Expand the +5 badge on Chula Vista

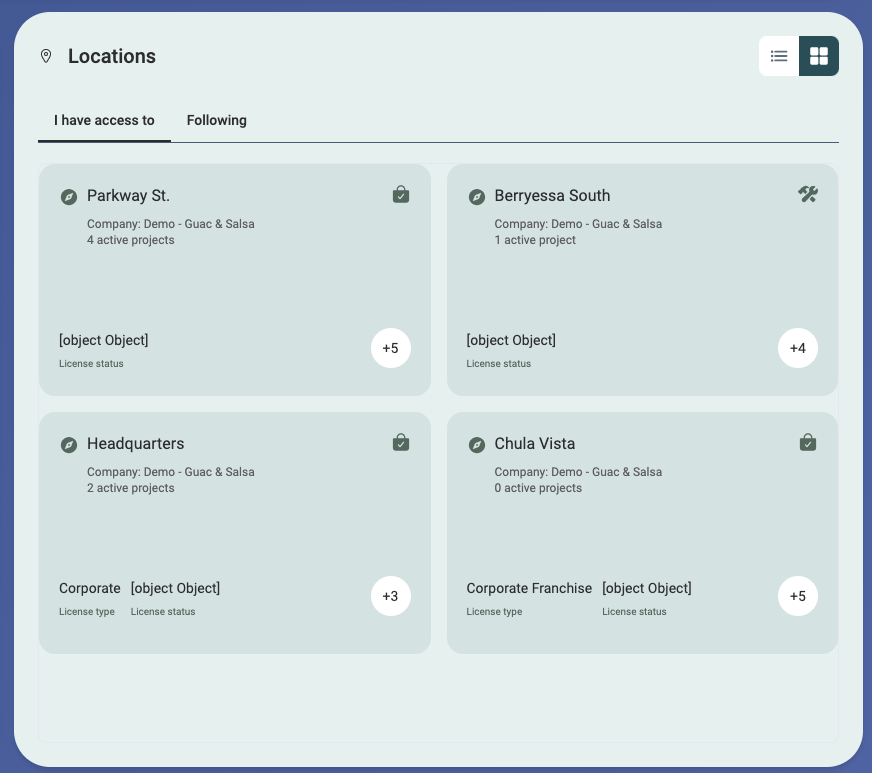coord(797,596)
